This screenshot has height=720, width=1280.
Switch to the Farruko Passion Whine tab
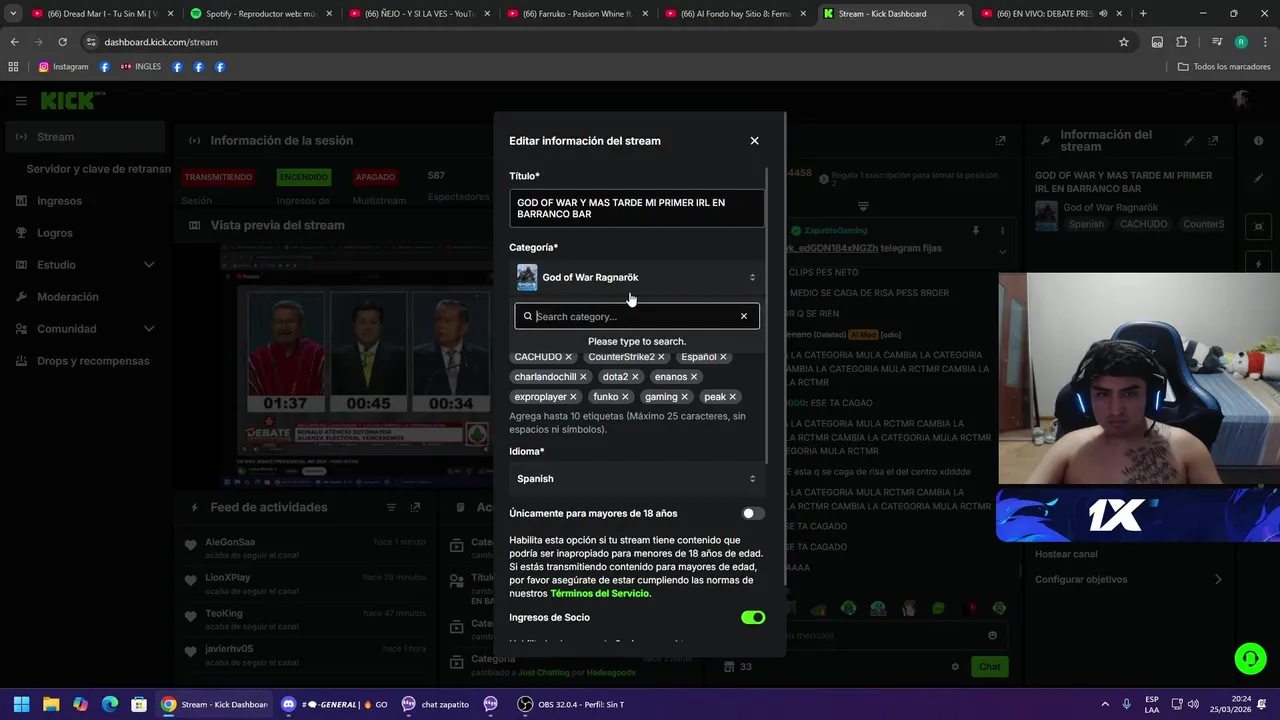click(576, 14)
